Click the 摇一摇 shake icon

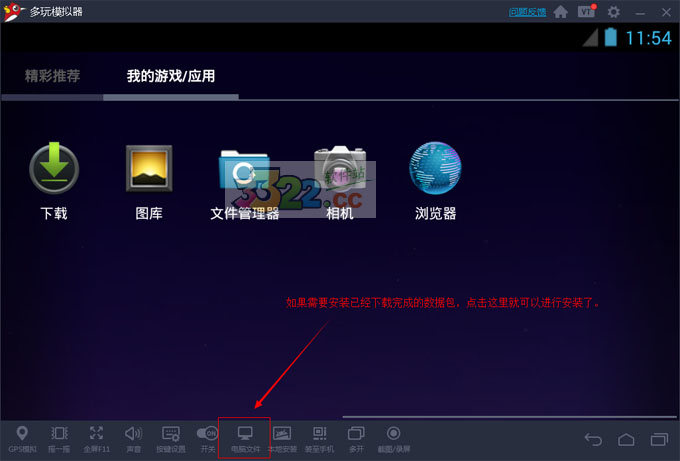click(x=59, y=439)
